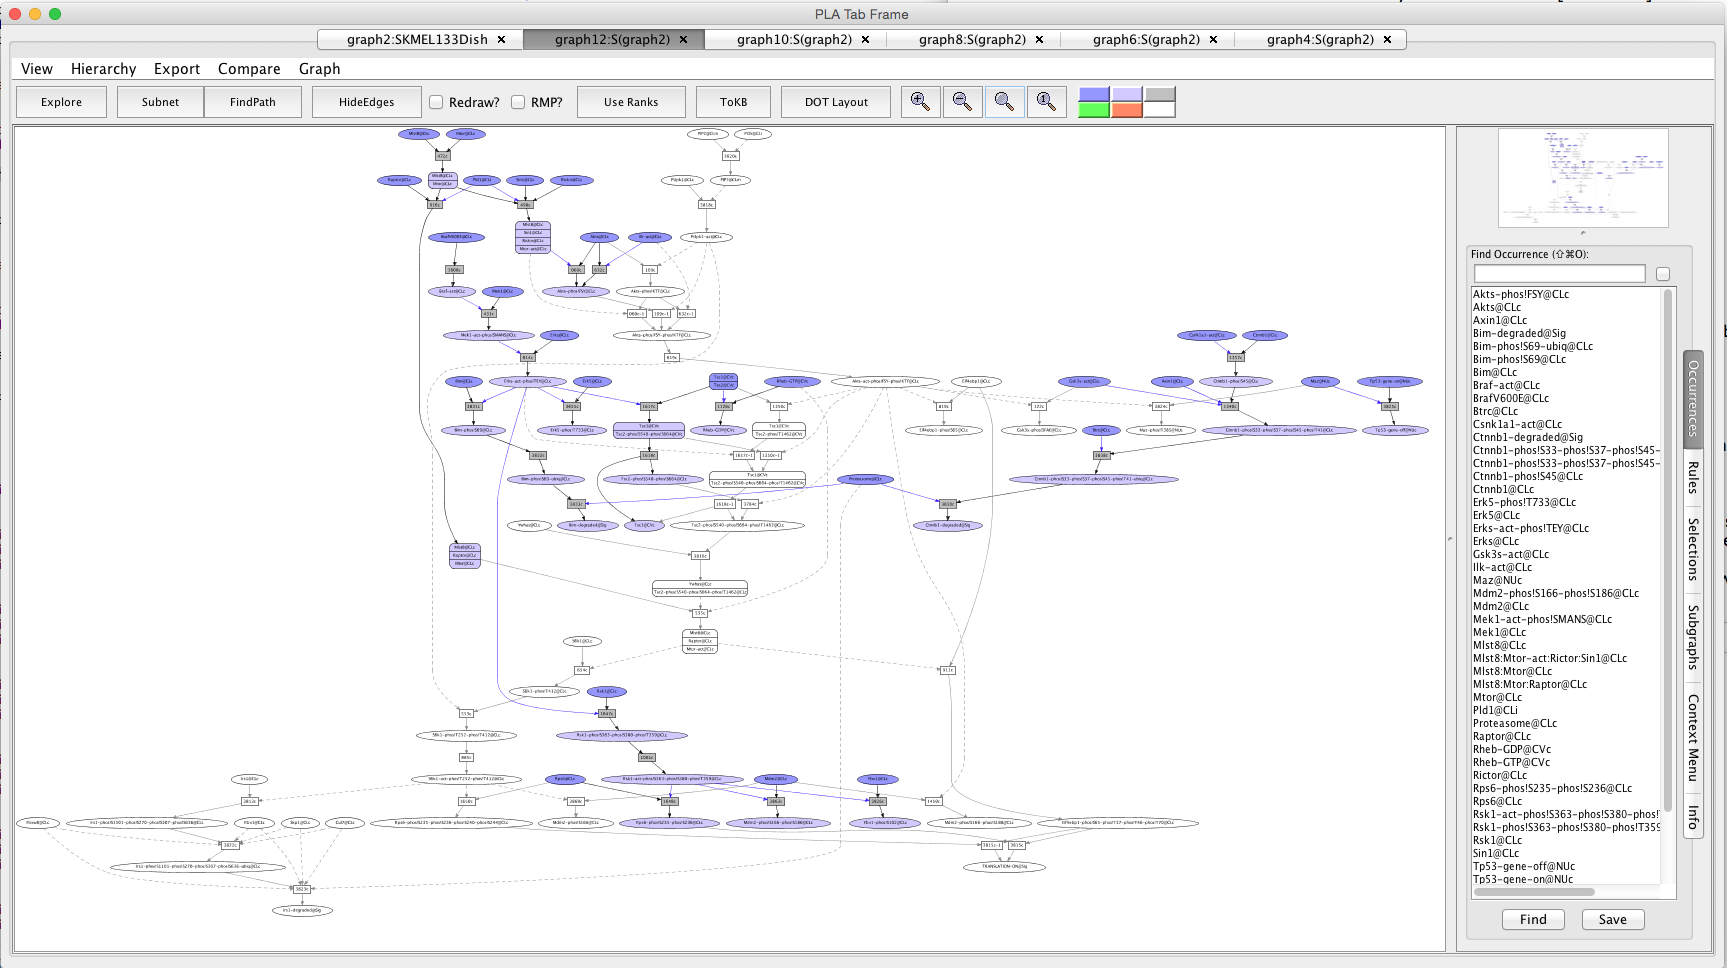Click the 1:1 actual size magnifier icon

[x=1046, y=102]
